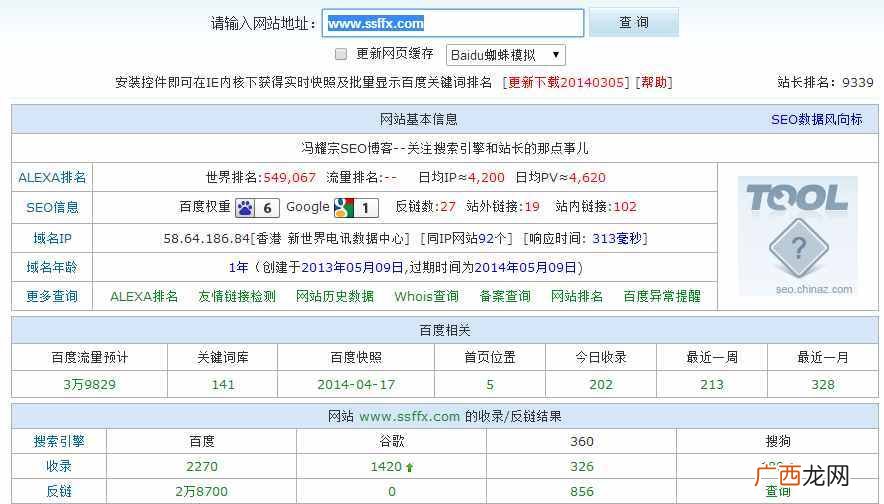
Task: Click the 站内链接 value 102
Action: (x=625, y=207)
